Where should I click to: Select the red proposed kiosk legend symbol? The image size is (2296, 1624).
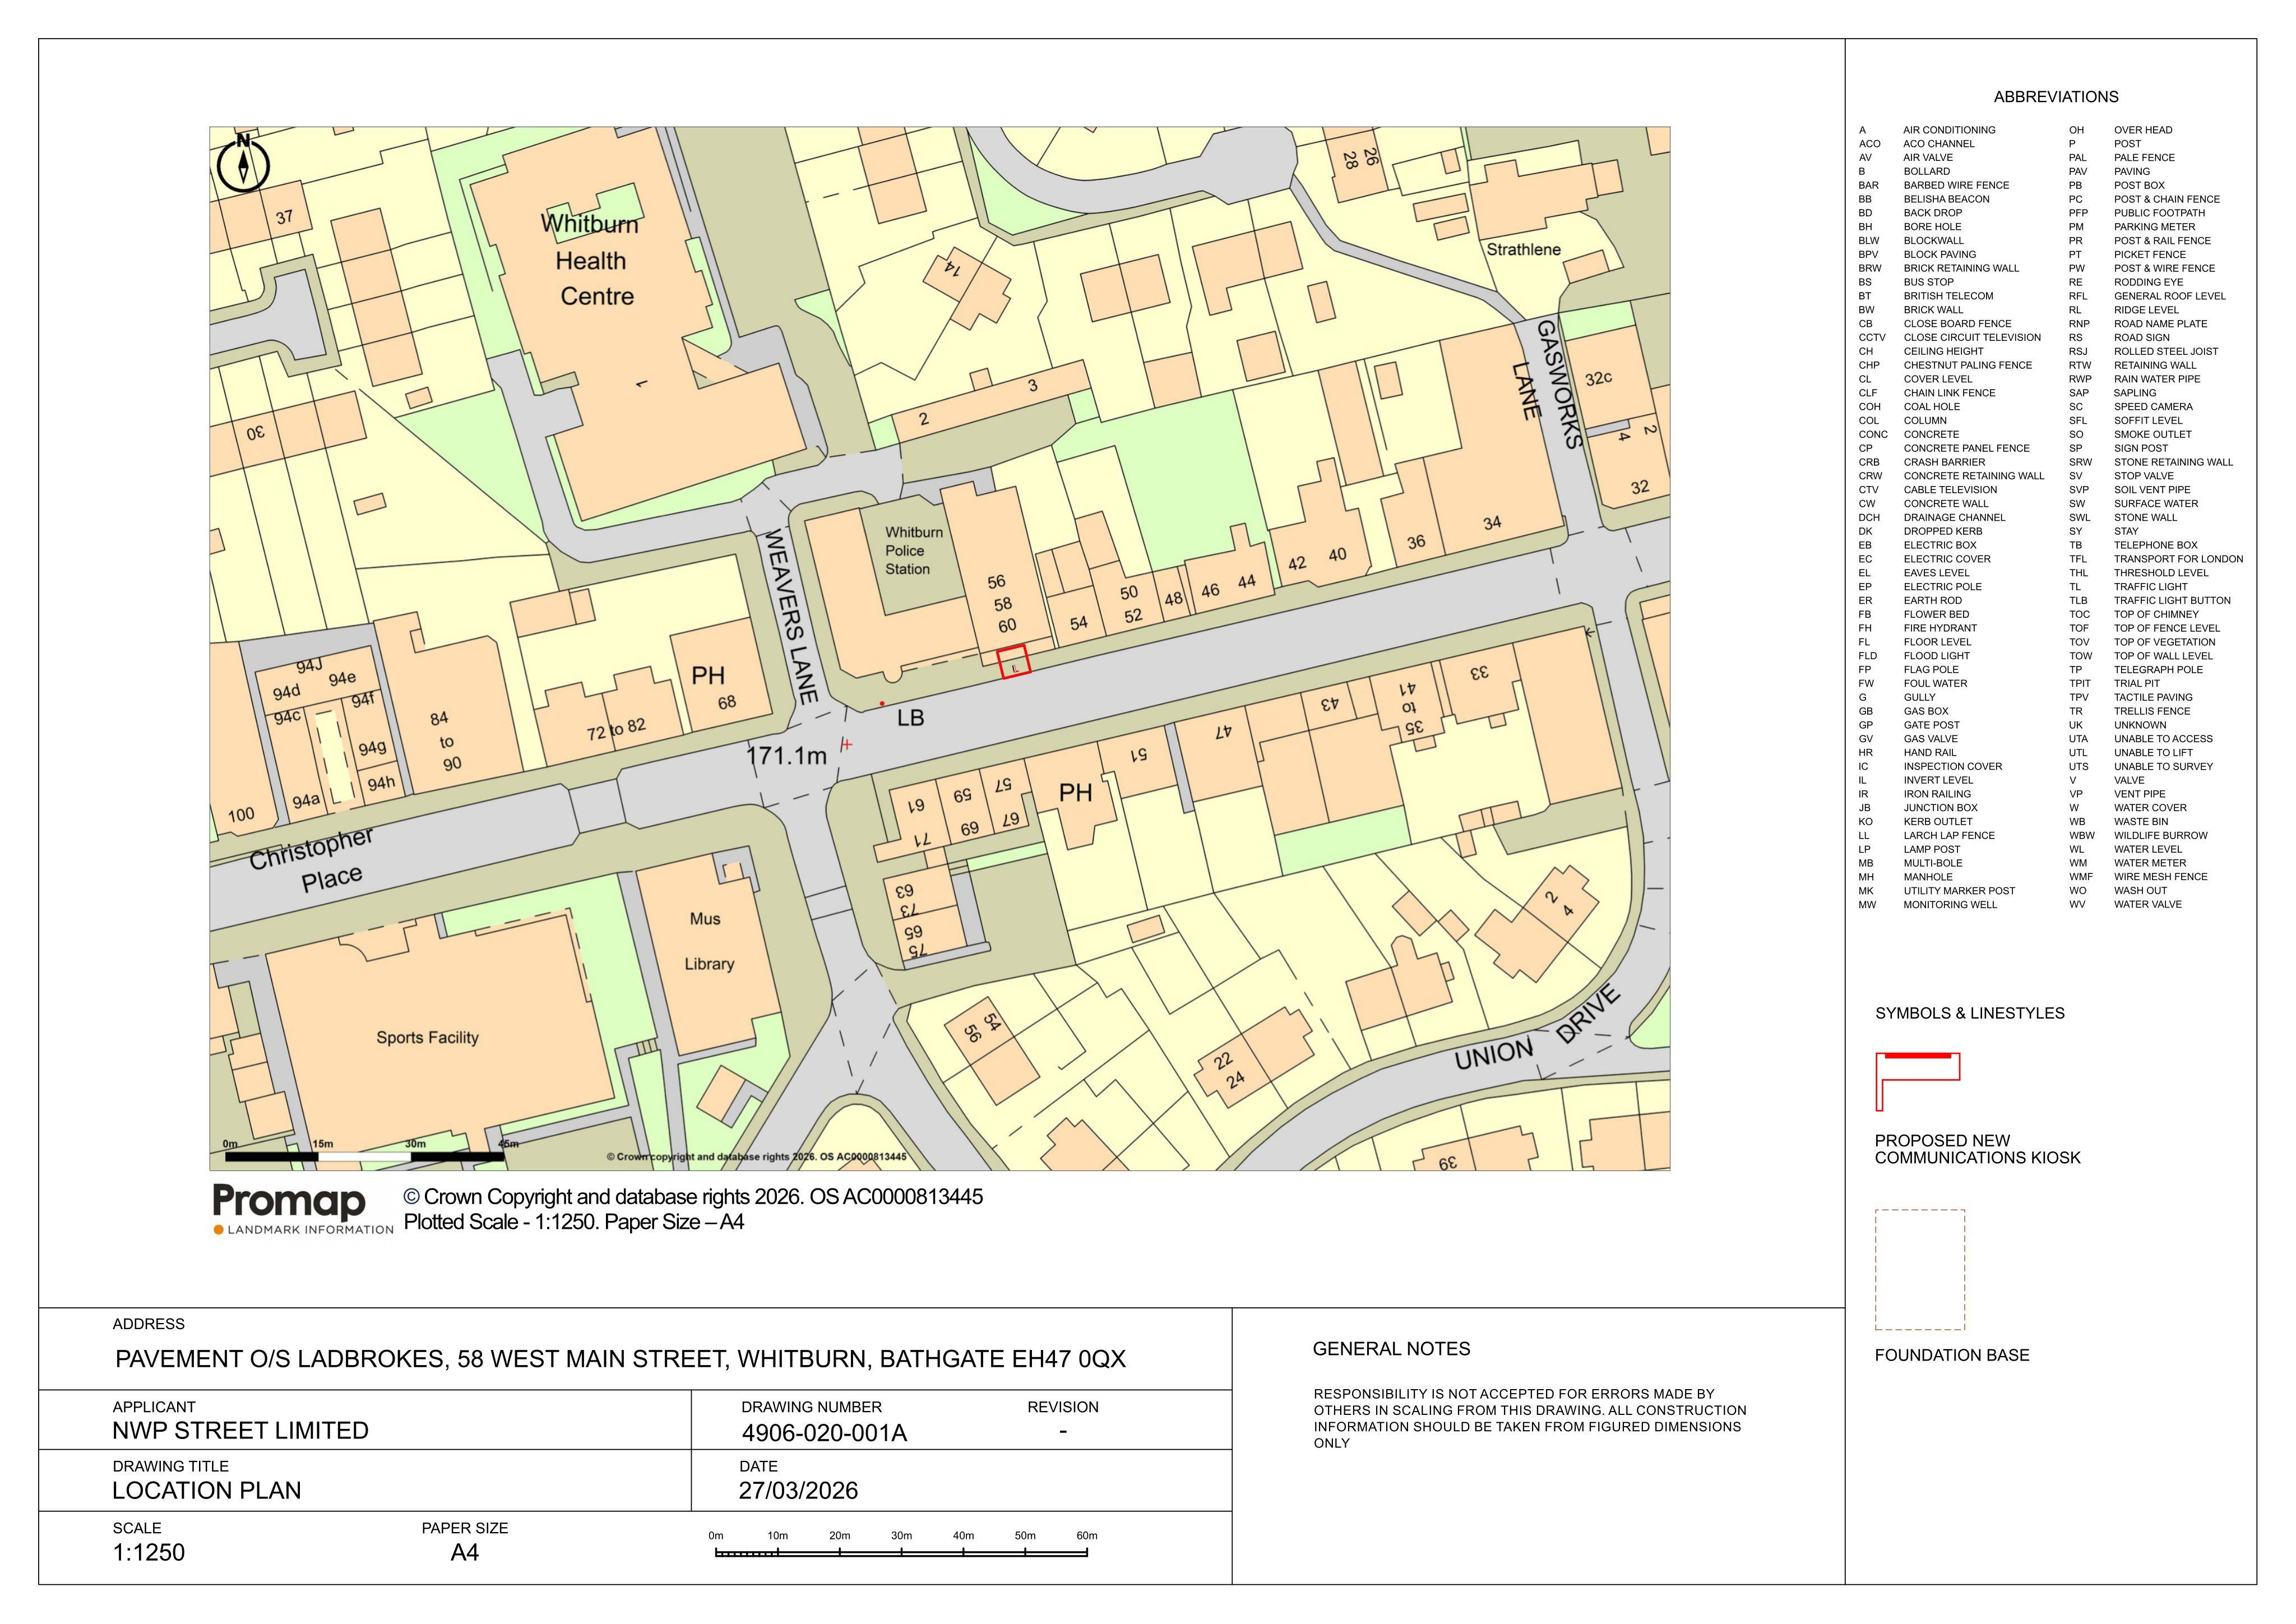click(1917, 1081)
